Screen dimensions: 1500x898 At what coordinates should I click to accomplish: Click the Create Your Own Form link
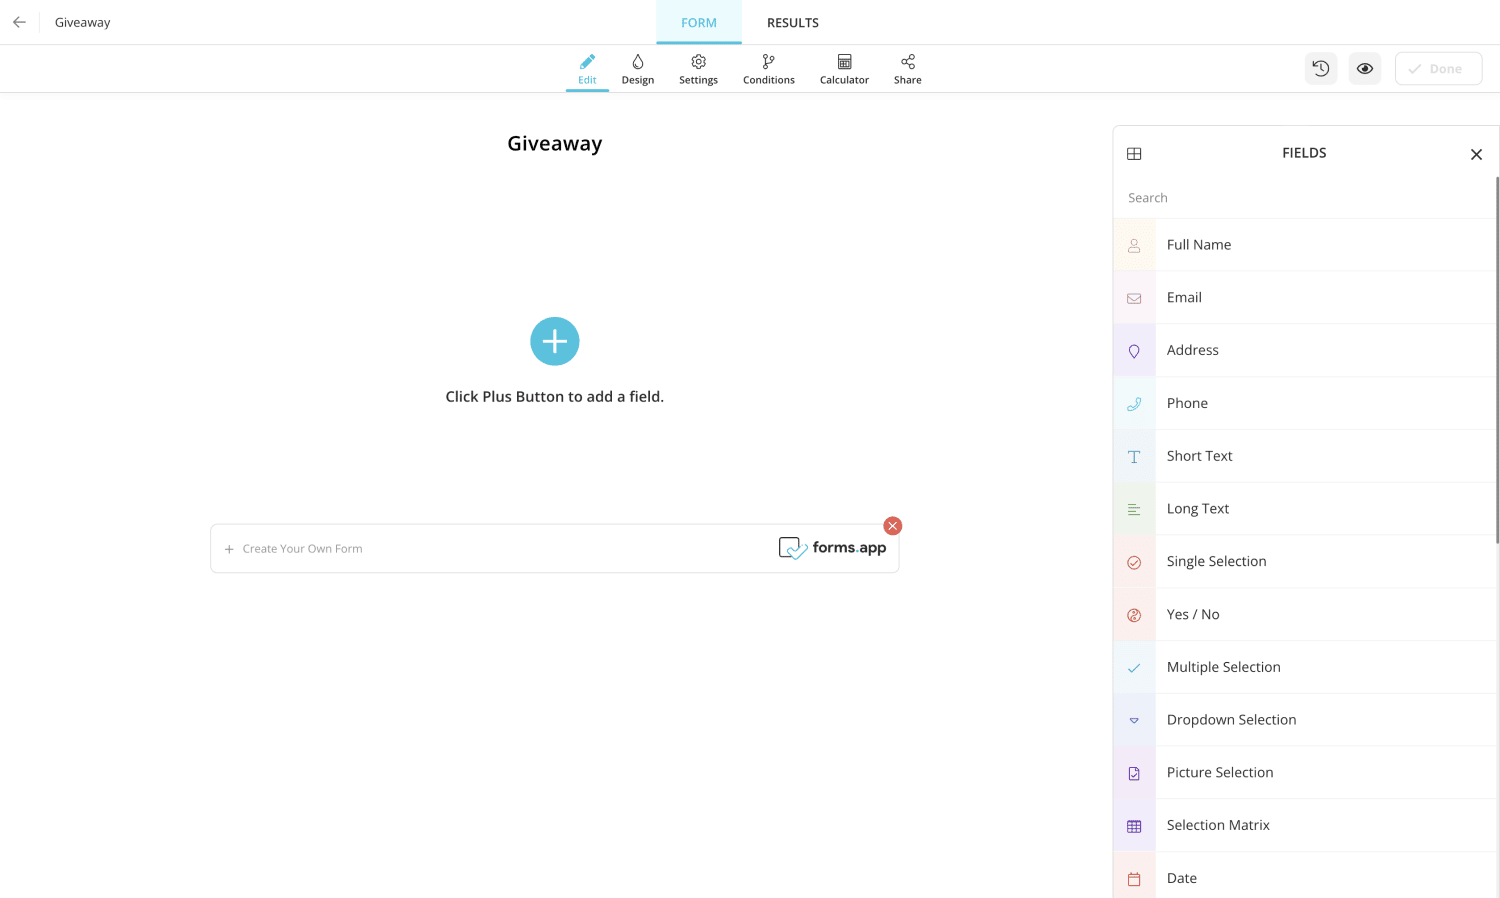pos(302,549)
